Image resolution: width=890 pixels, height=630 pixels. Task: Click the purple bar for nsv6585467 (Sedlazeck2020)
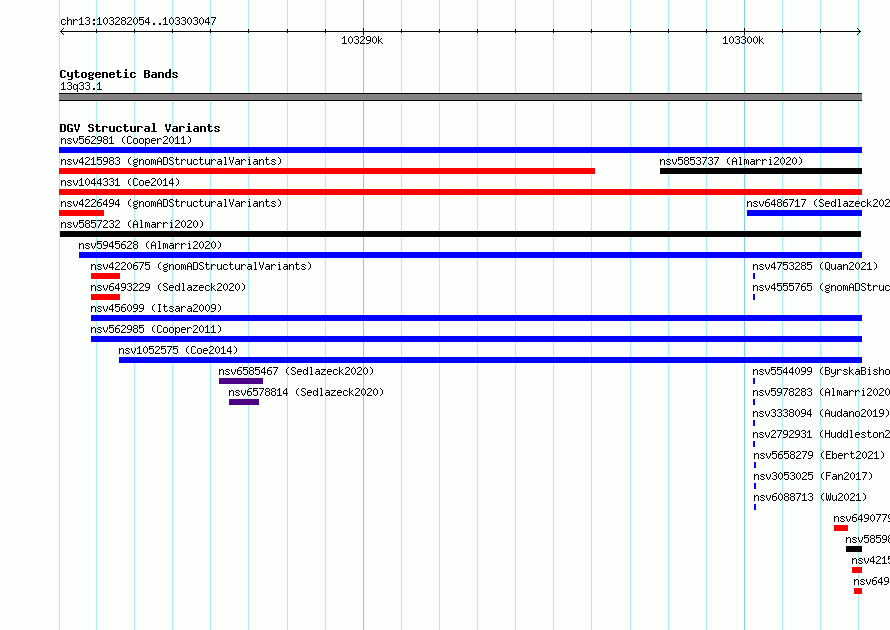241,381
